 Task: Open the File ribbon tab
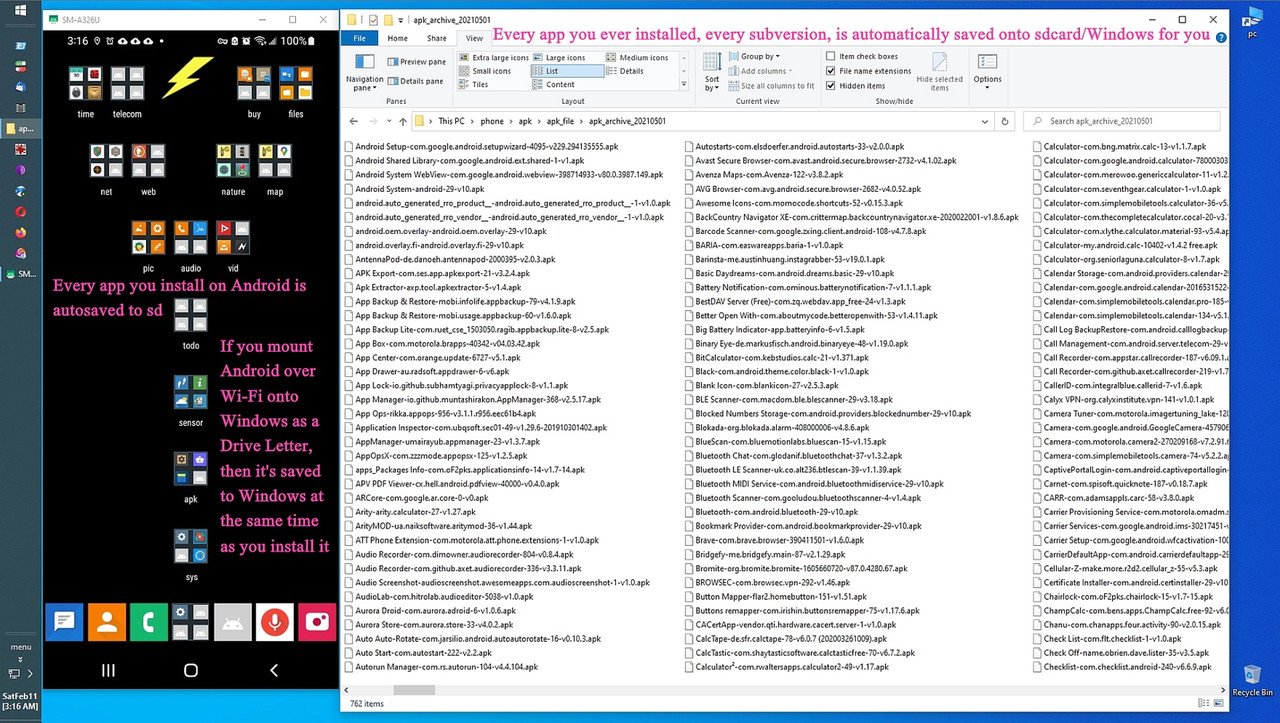[x=359, y=38]
